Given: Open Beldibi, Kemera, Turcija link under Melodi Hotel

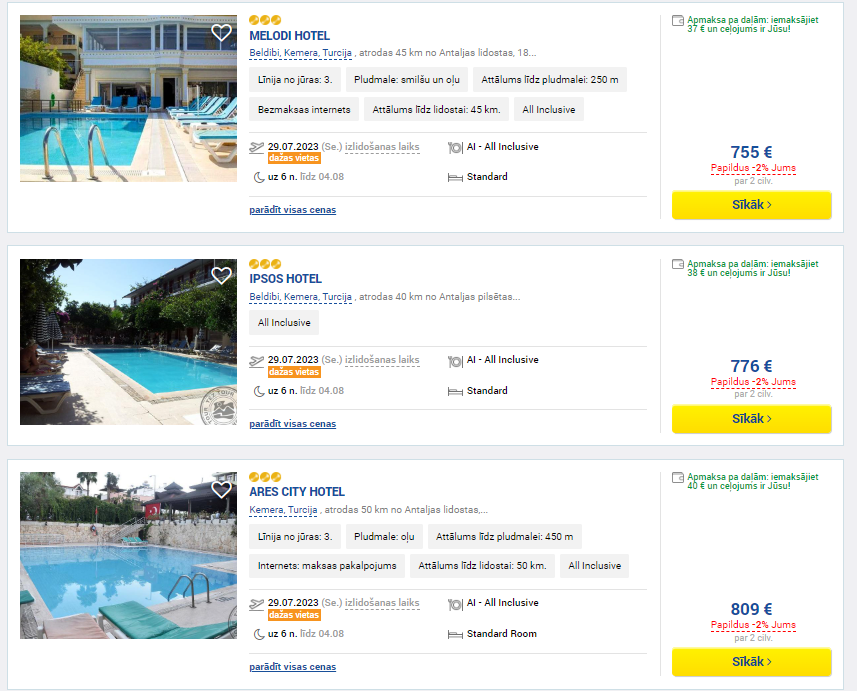Looking at the screenshot, I should coord(301,53).
